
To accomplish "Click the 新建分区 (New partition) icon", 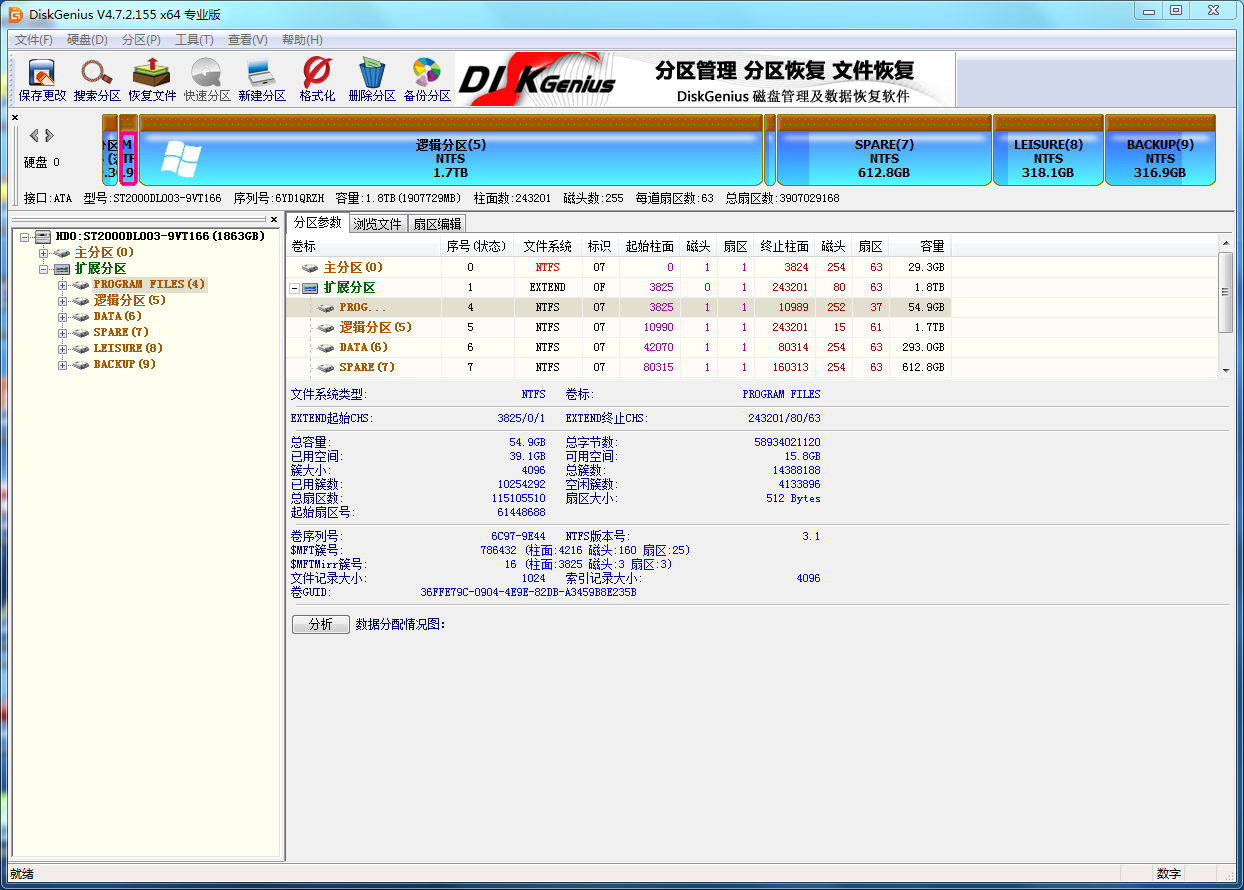I will 262,80.
